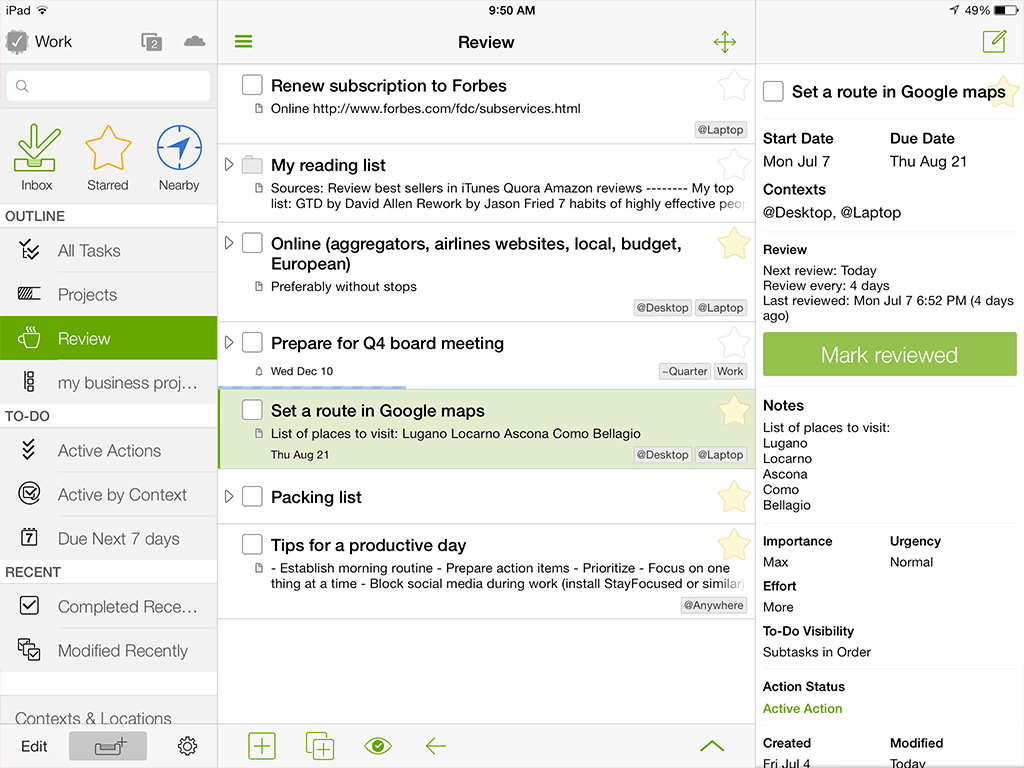Open the Inbox icon

(x=37, y=149)
